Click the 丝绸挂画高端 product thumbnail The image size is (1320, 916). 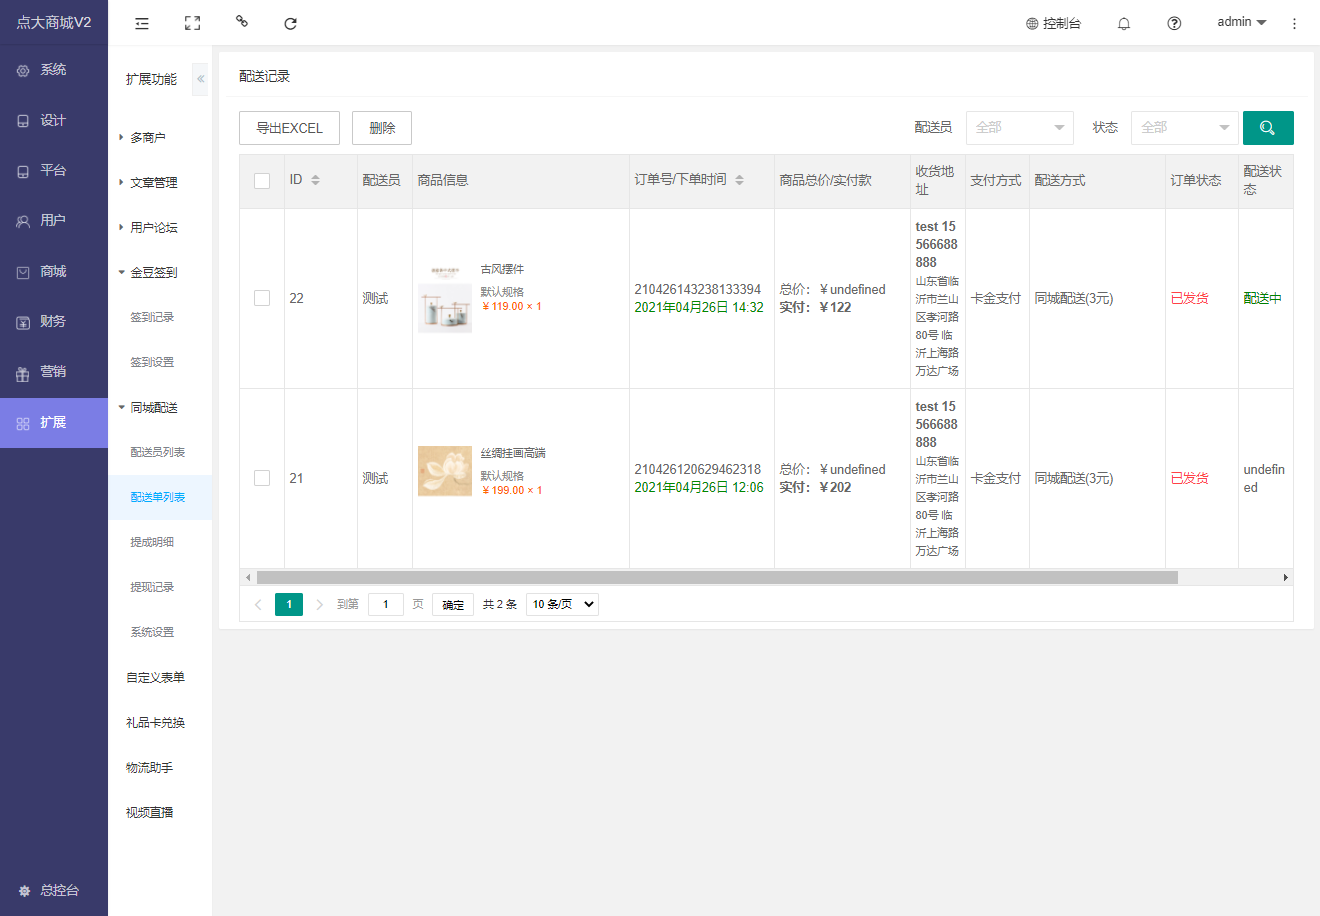[445, 471]
